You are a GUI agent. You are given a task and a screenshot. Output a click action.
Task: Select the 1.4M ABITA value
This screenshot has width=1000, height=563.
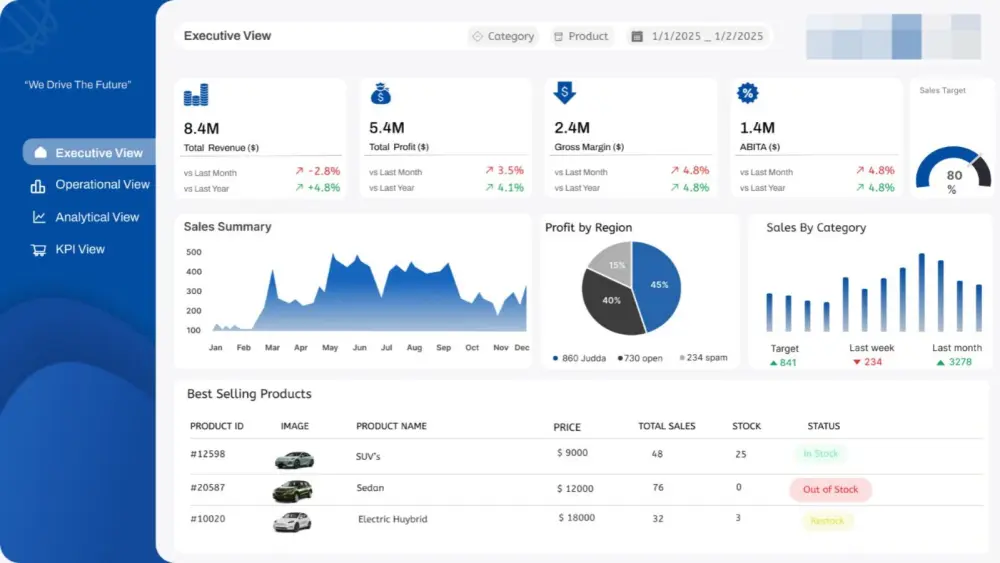tap(757, 128)
